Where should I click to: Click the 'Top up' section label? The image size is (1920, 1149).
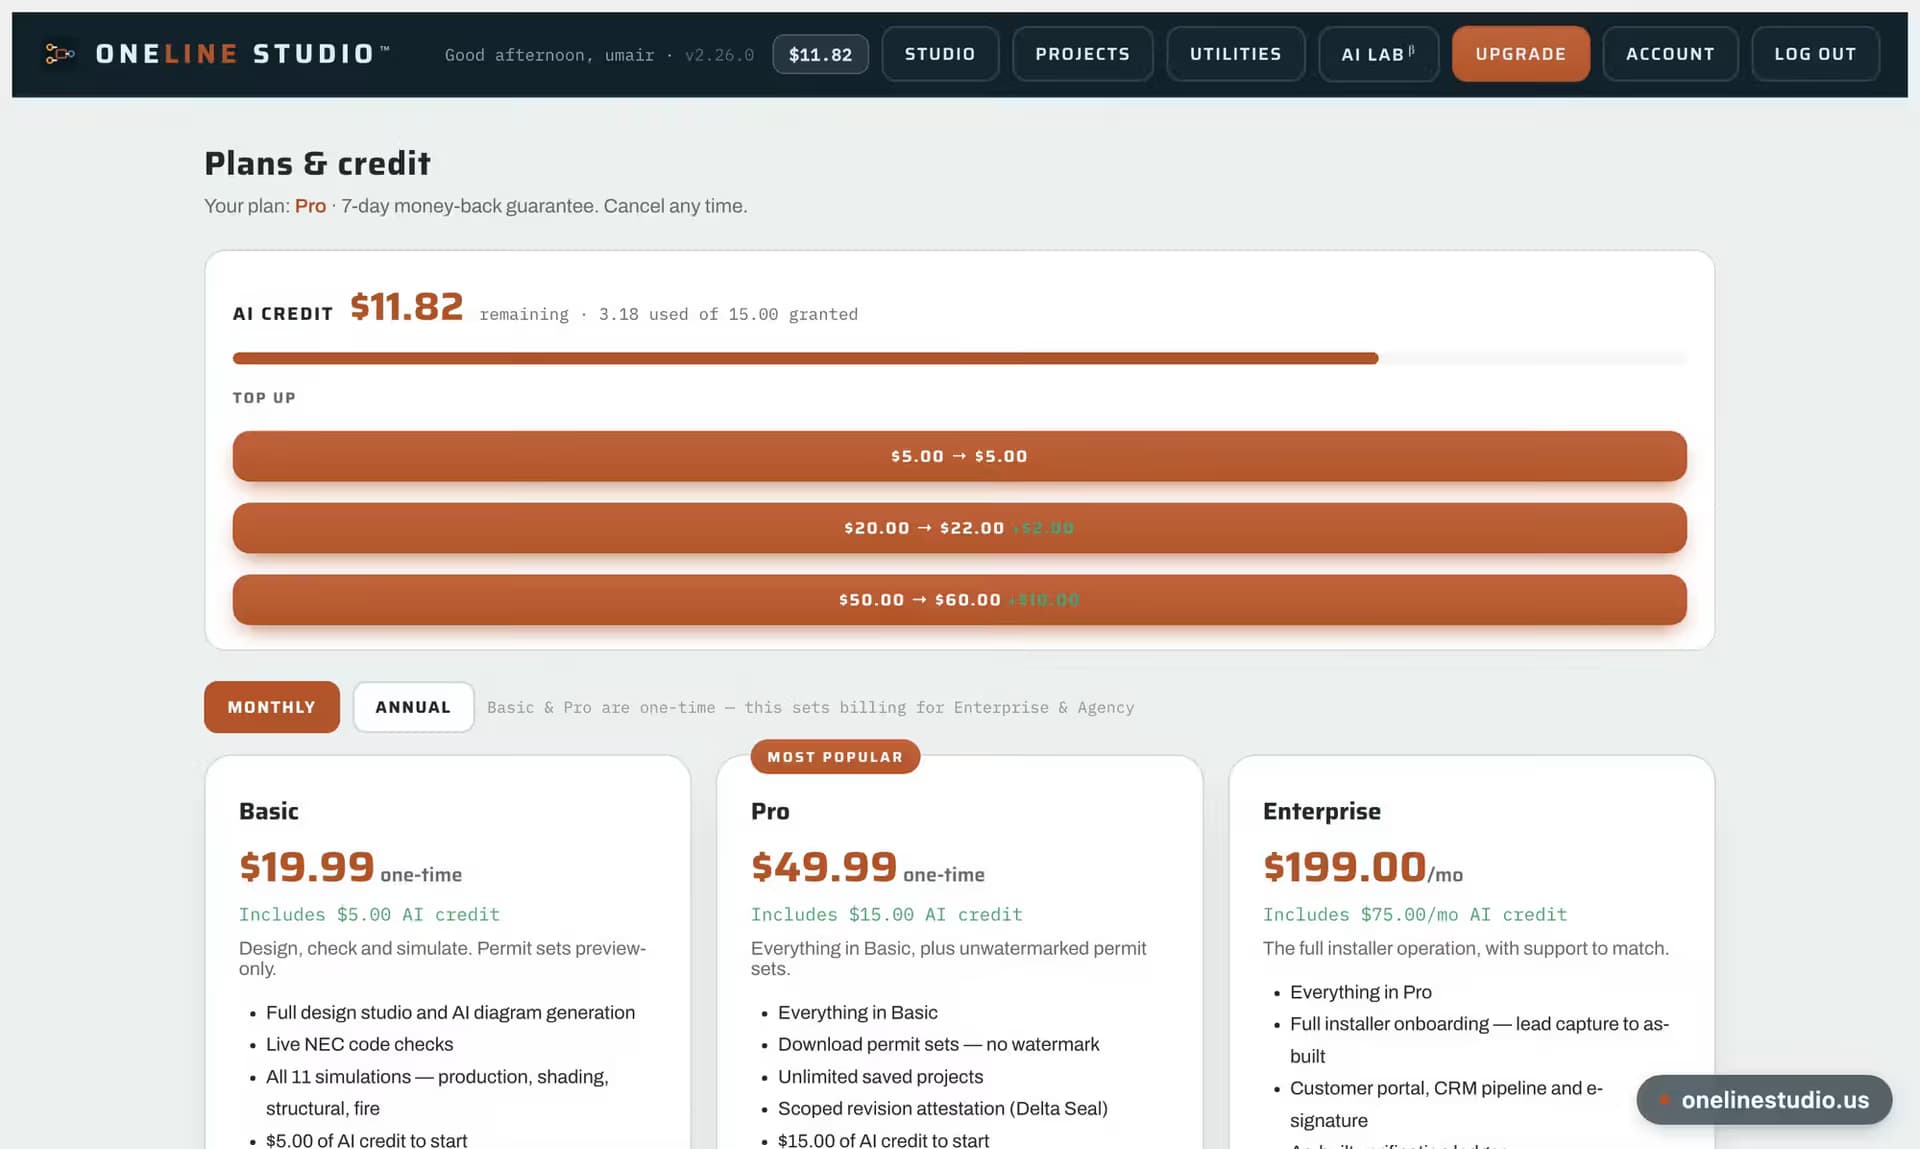point(264,398)
